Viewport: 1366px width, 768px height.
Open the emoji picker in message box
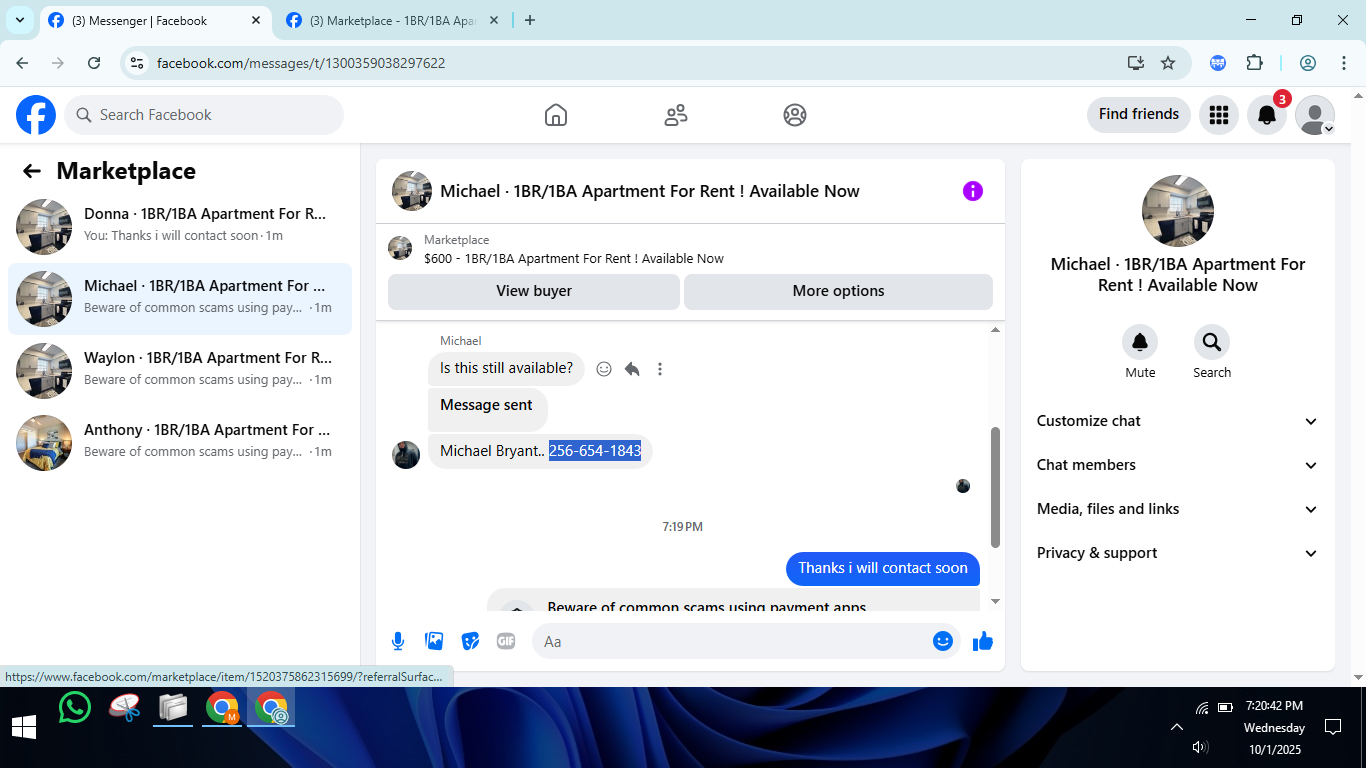click(x=943, y=641)
